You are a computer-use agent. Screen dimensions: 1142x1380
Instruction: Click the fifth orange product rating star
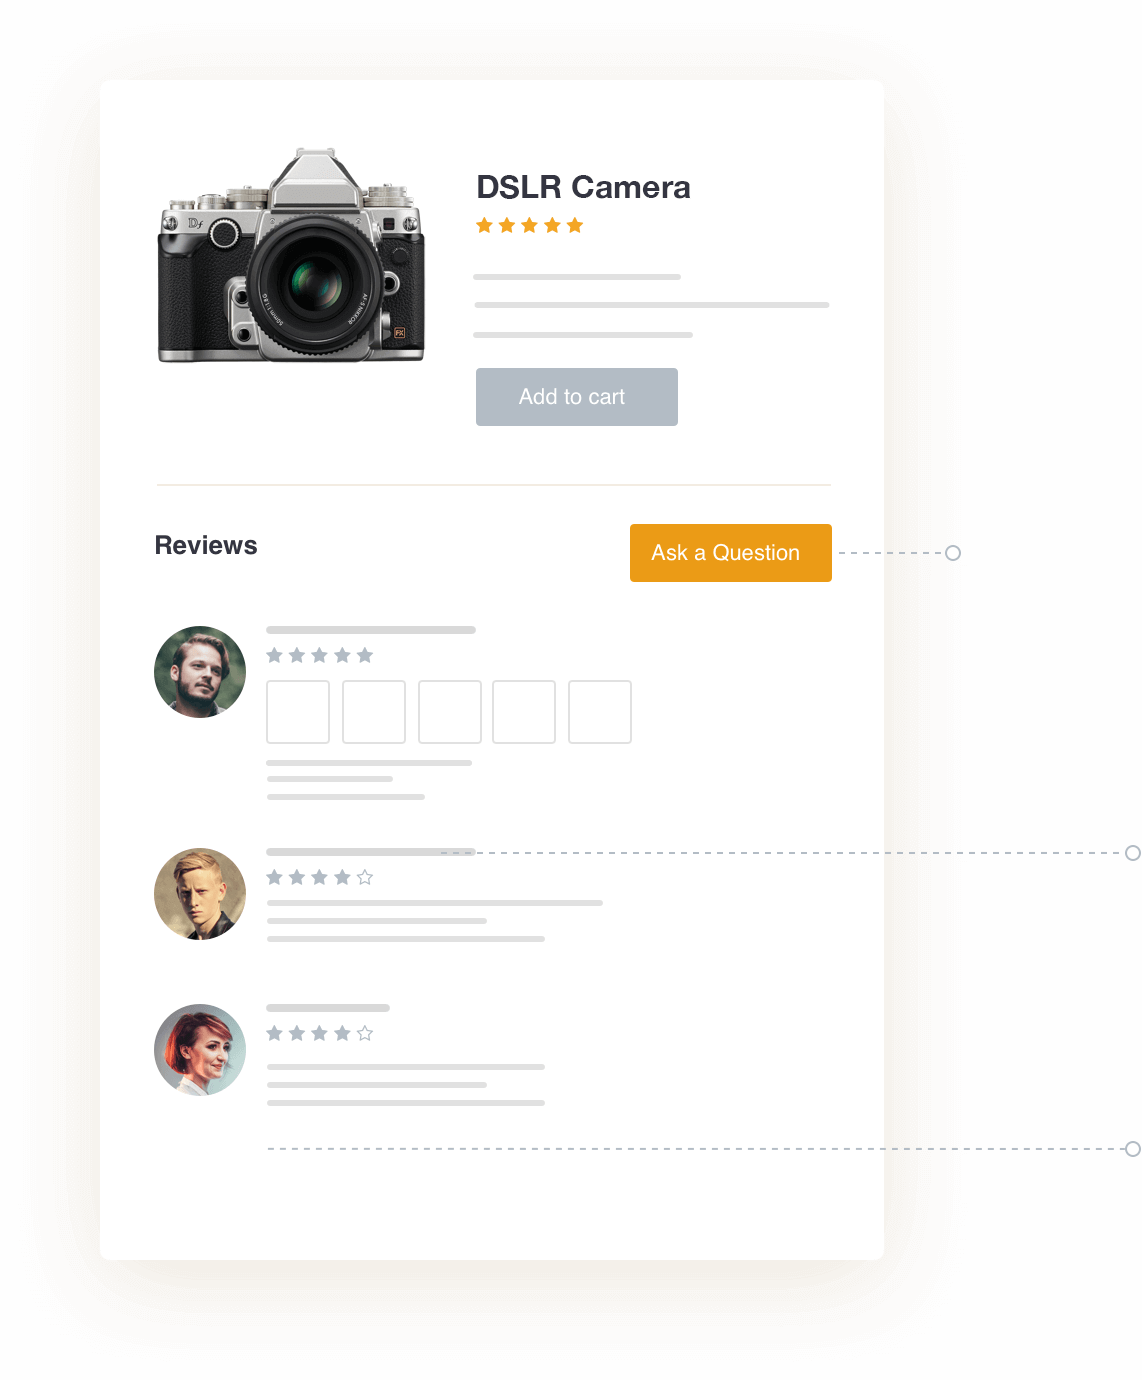click(x=575, y=225)
